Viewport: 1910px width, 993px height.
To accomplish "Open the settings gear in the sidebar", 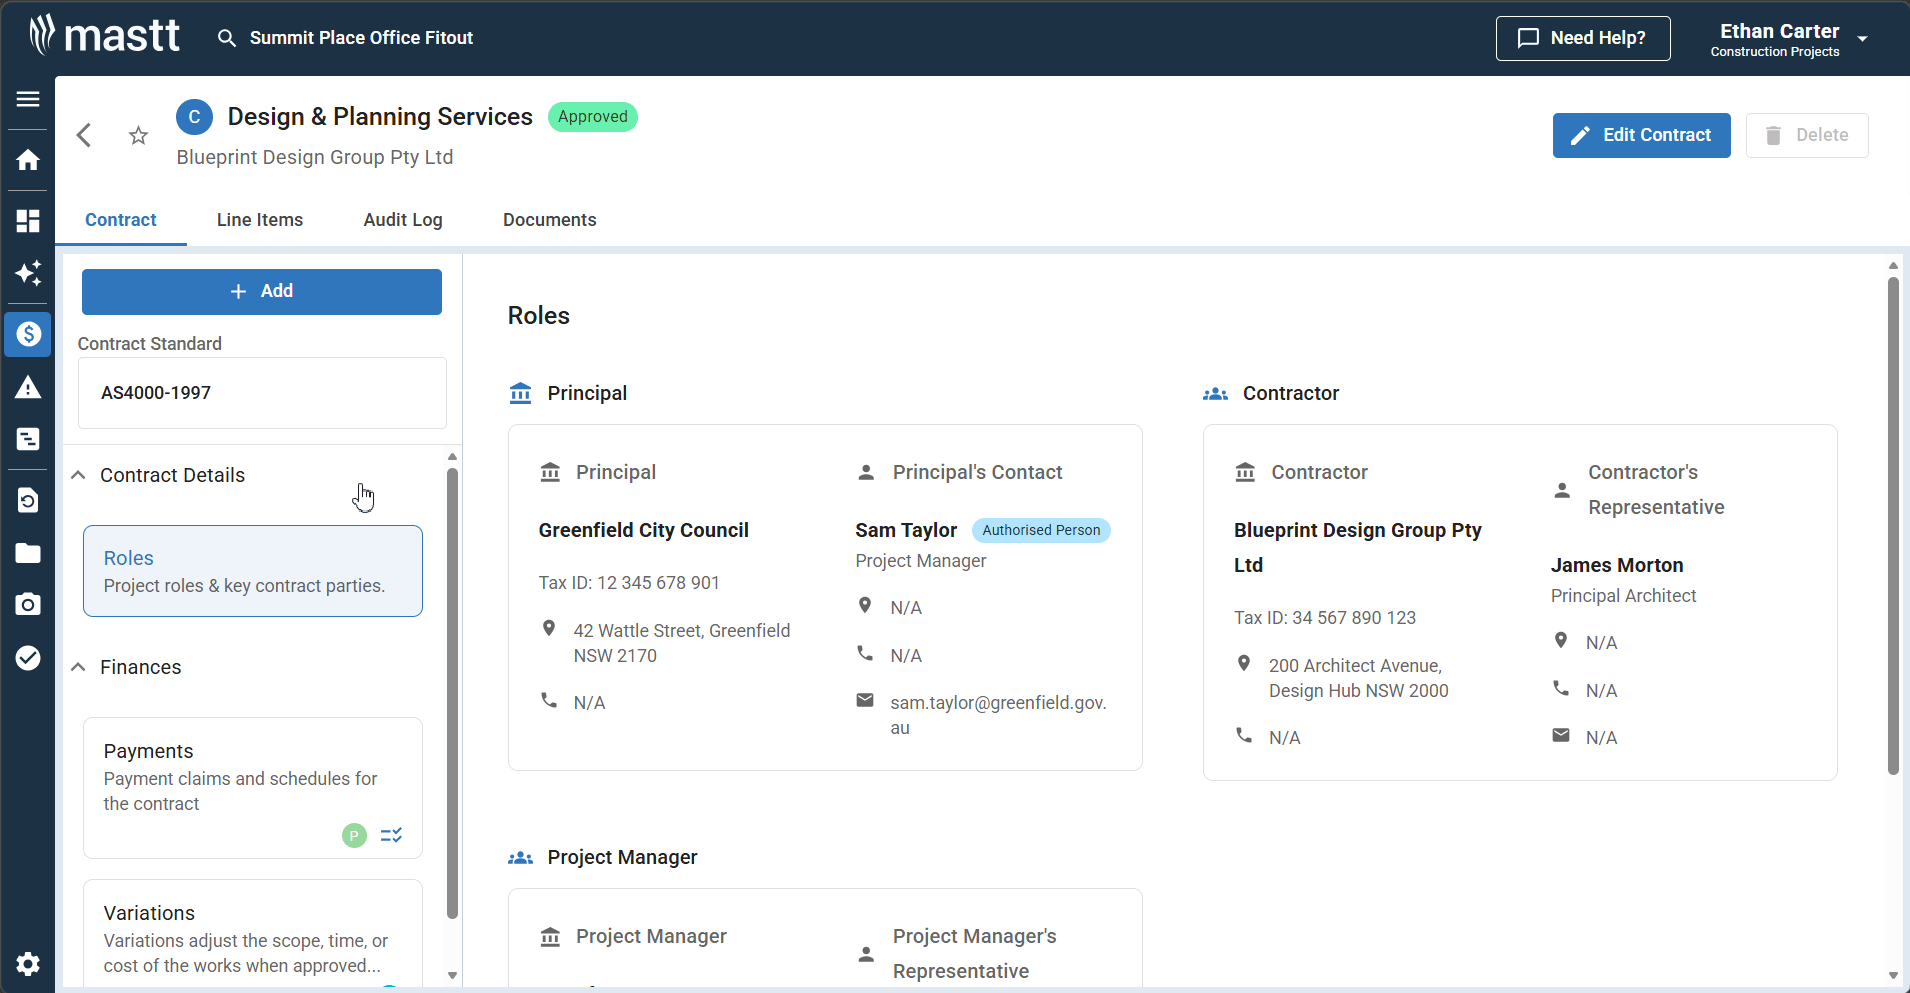I will click(x=28, y=963).
